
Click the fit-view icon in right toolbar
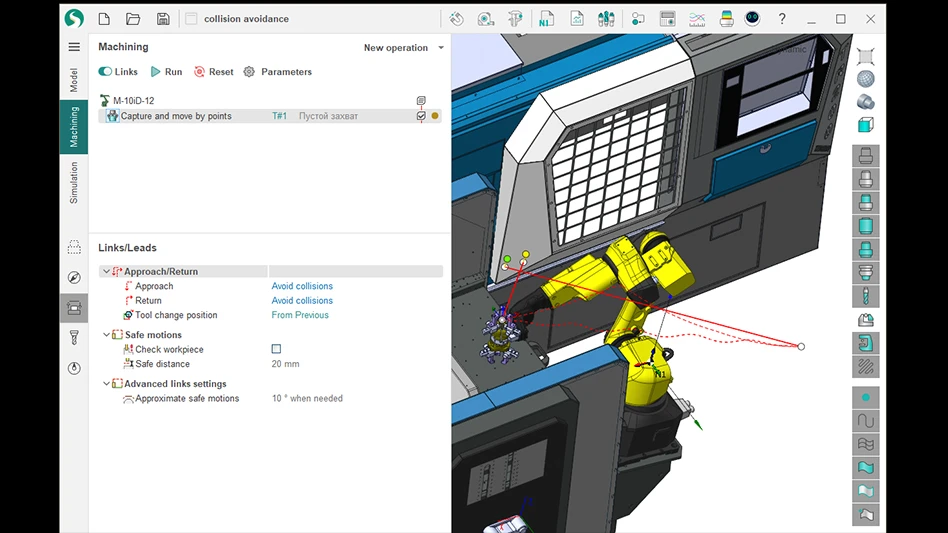point(866,57)
